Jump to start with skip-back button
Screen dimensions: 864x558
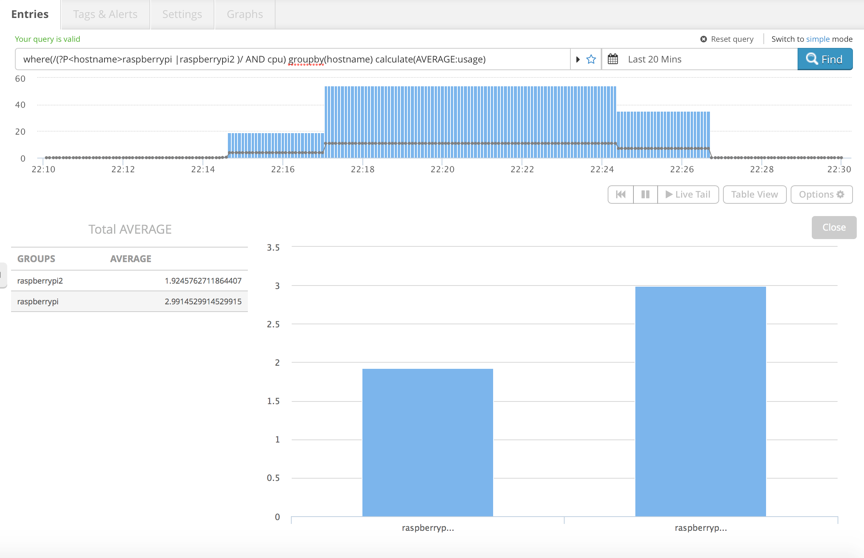620,195
